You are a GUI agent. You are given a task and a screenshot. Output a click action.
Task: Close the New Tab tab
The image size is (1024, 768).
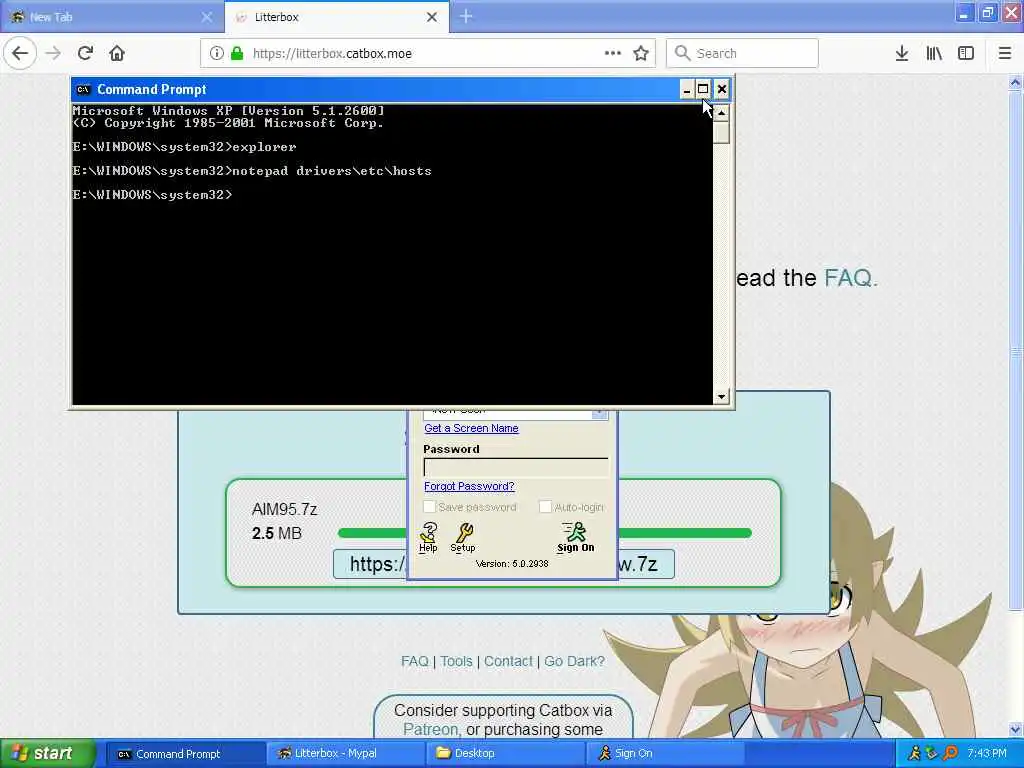coord(207,17)
